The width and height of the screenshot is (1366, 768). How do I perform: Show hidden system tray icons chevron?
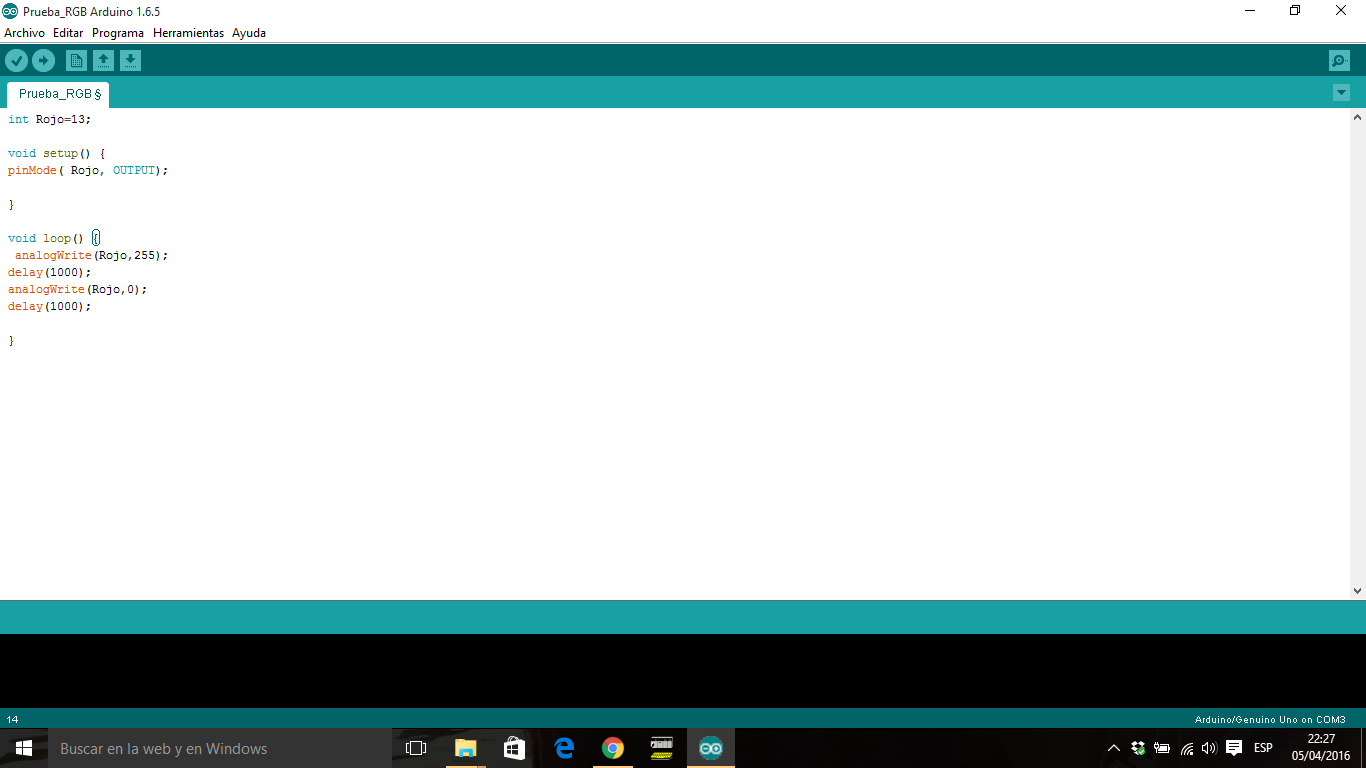(x=1114, y=748)
